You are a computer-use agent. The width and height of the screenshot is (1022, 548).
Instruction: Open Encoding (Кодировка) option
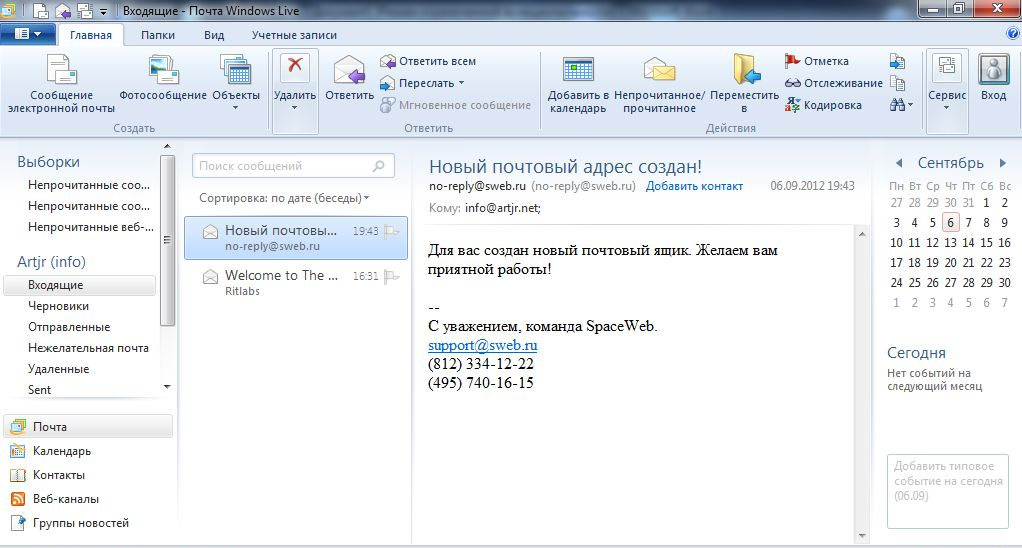point(823,105)
